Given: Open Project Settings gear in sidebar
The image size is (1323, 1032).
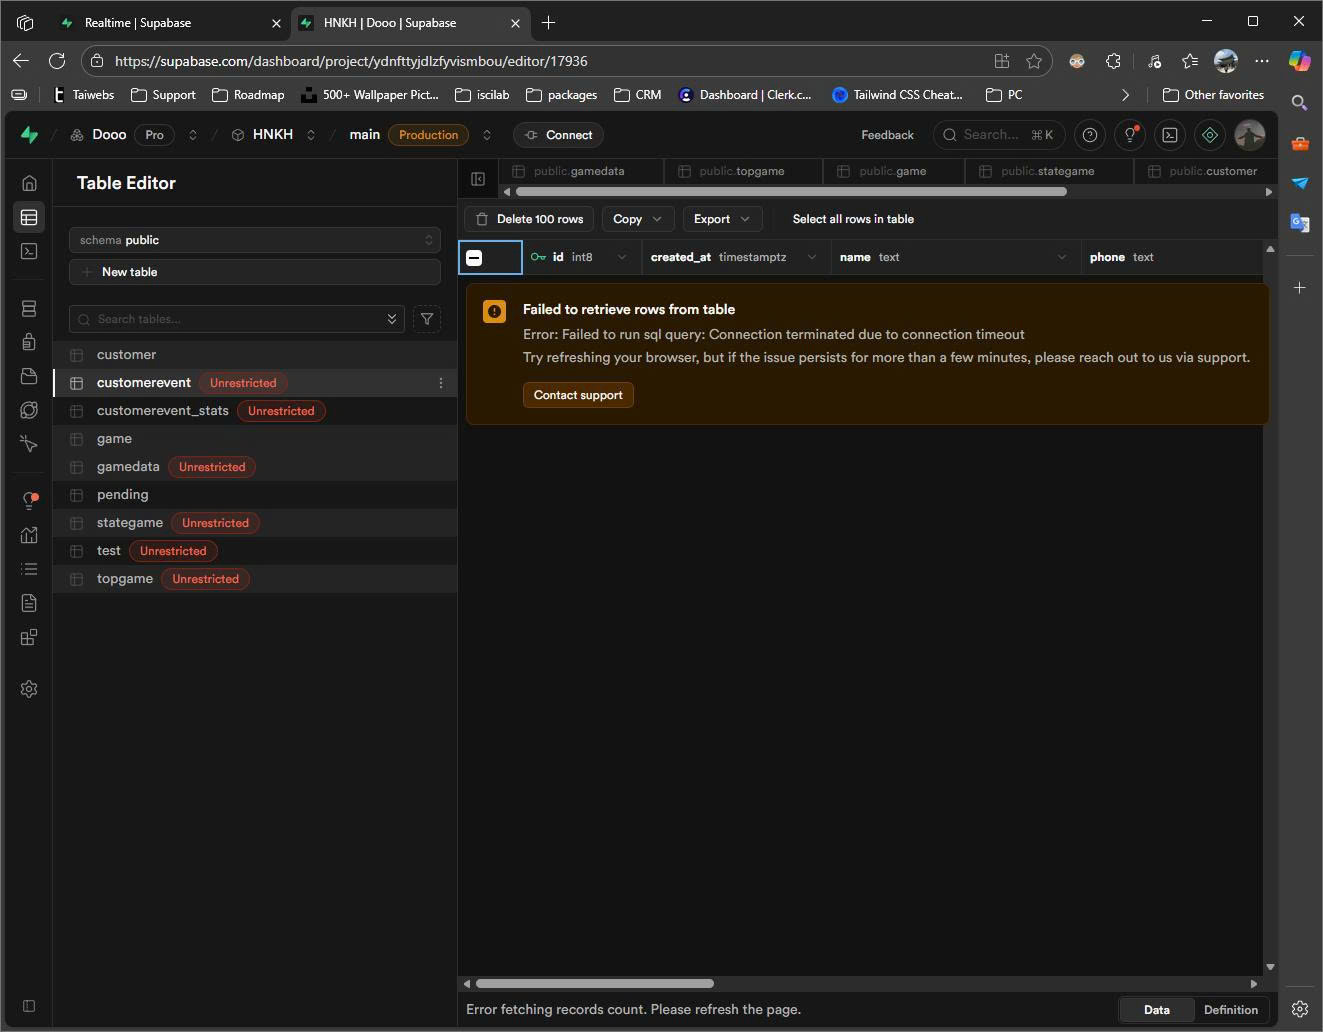Looking at the screenshot, I should (x=29, y=689).
